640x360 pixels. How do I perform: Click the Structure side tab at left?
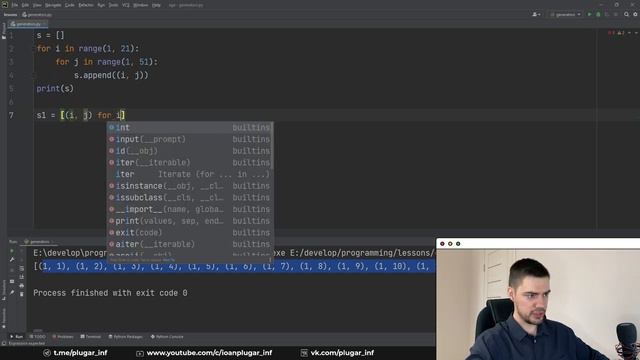(x=4, y=290)
